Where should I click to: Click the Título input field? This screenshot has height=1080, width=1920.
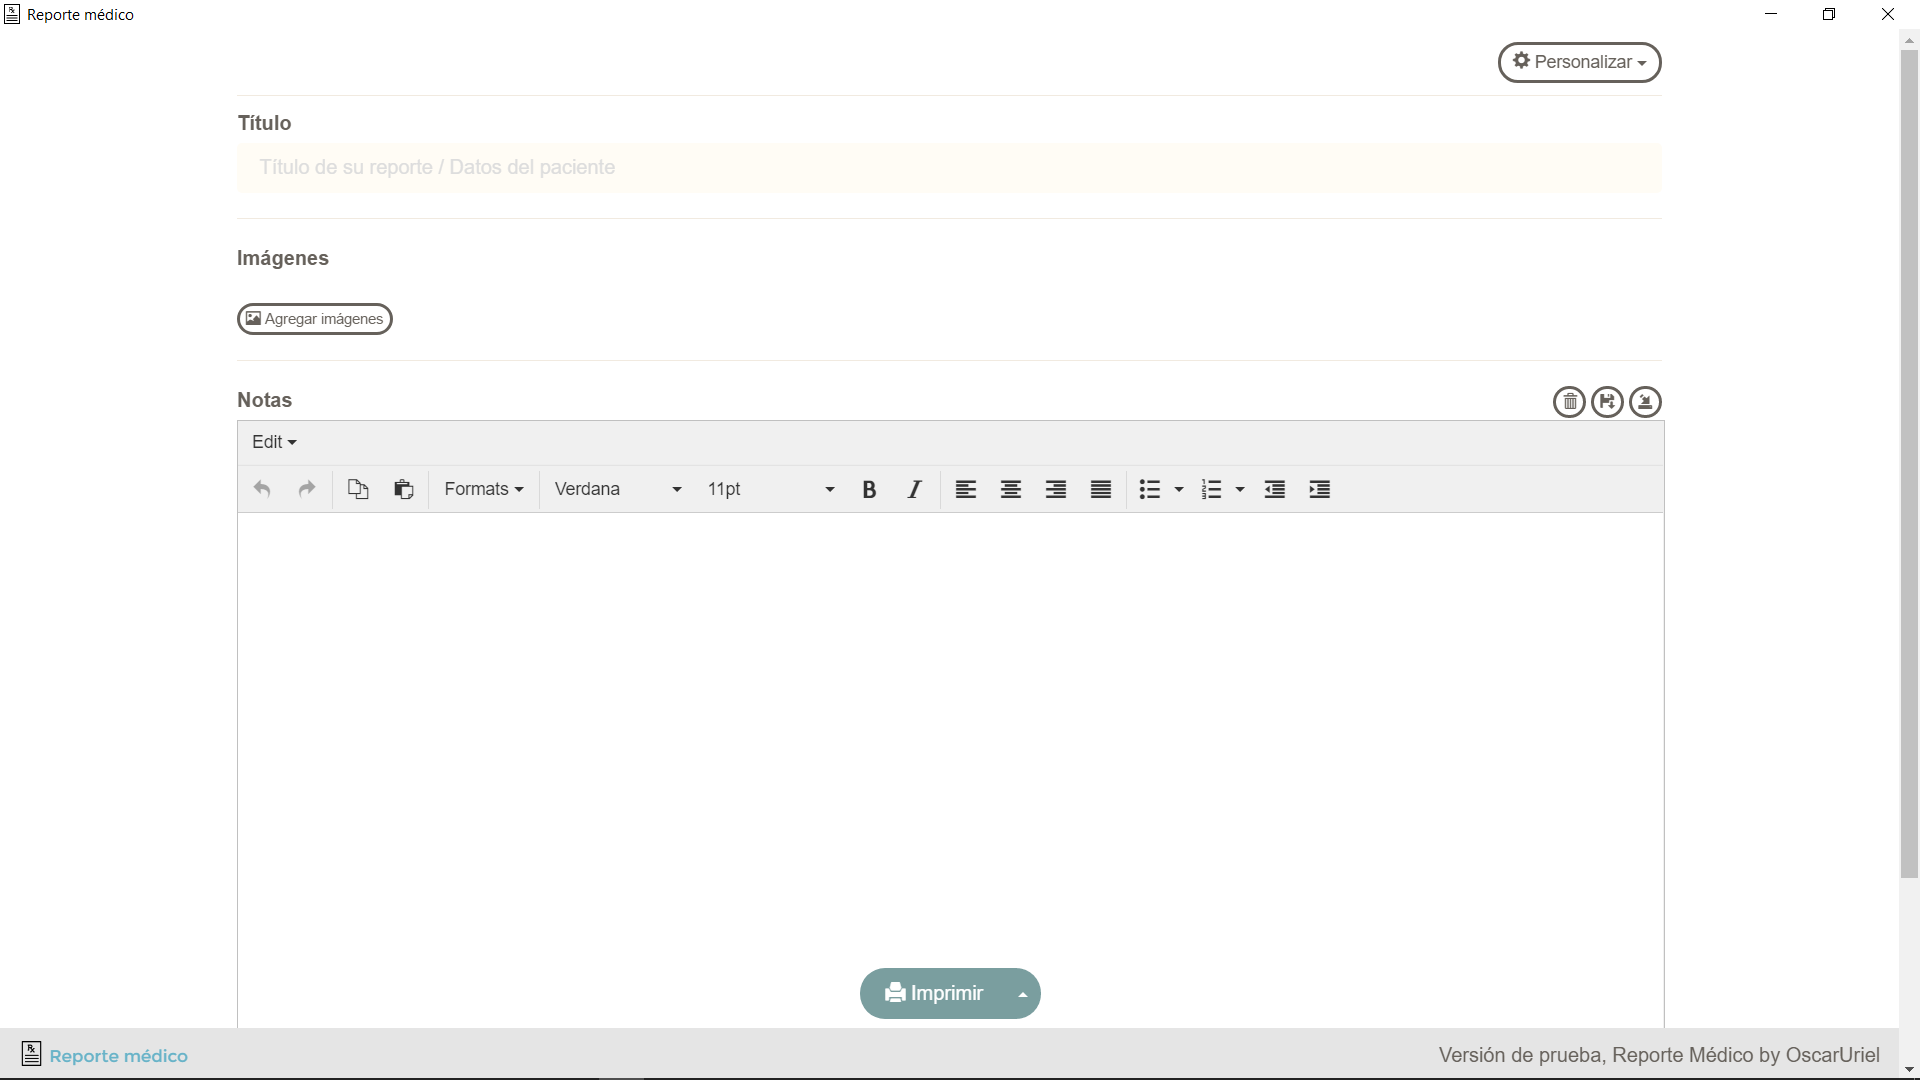(949, 168)
